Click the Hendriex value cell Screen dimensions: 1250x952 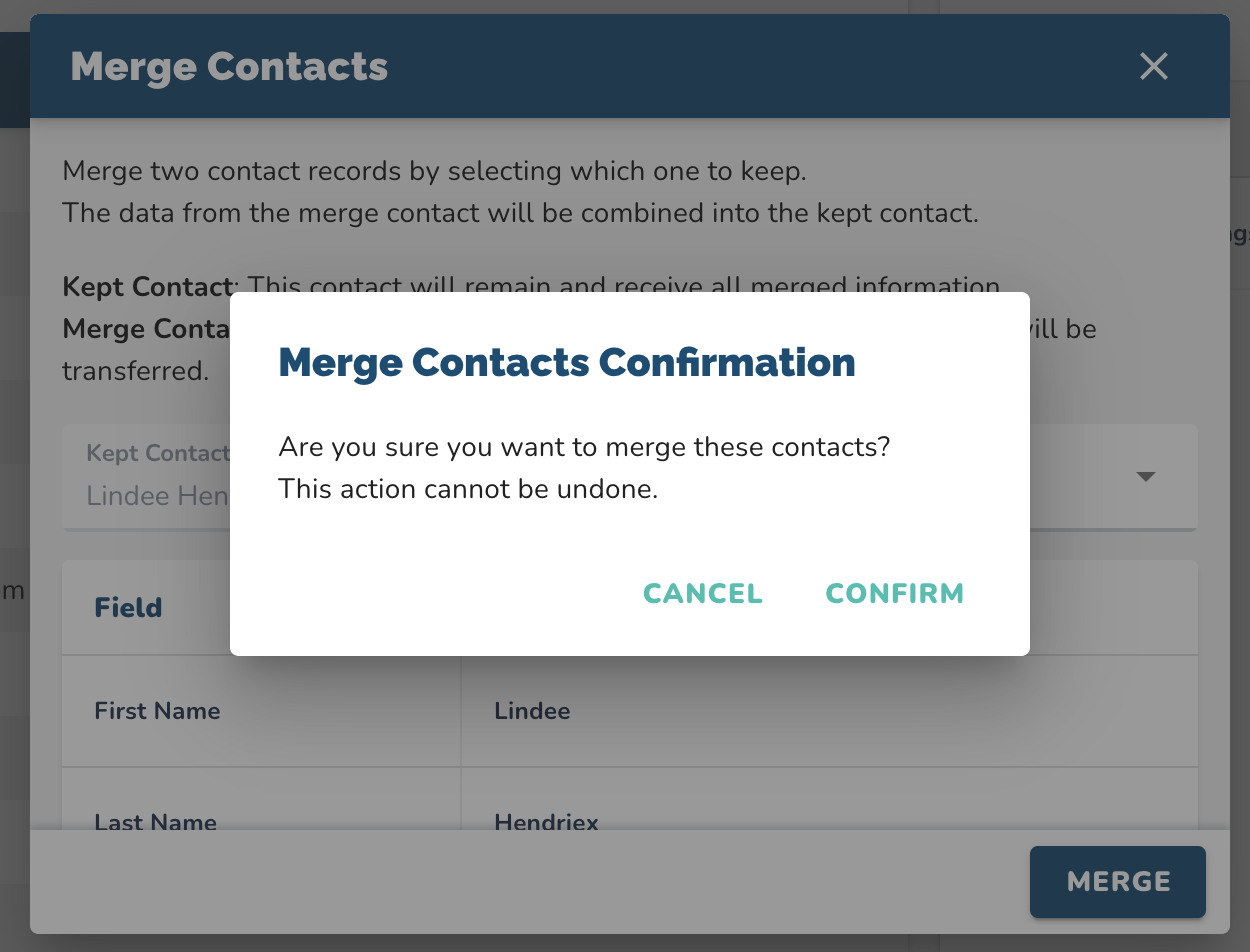[546, 822]
